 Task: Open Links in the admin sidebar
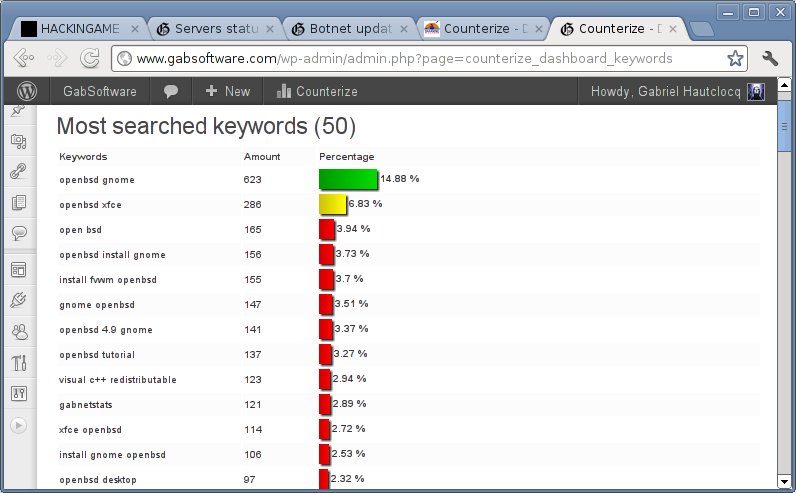click(x=18, y=171)
